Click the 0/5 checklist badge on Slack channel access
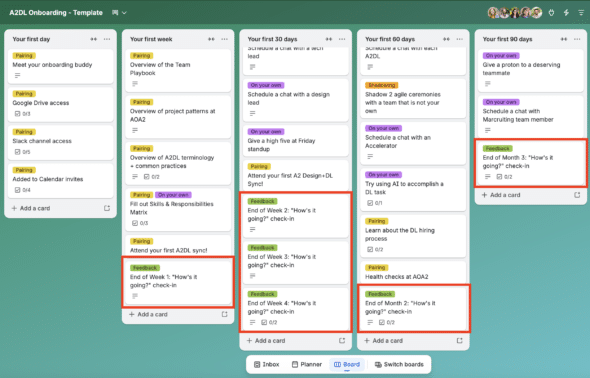Viewport: 590px width, 378px height. click(23, 152)
